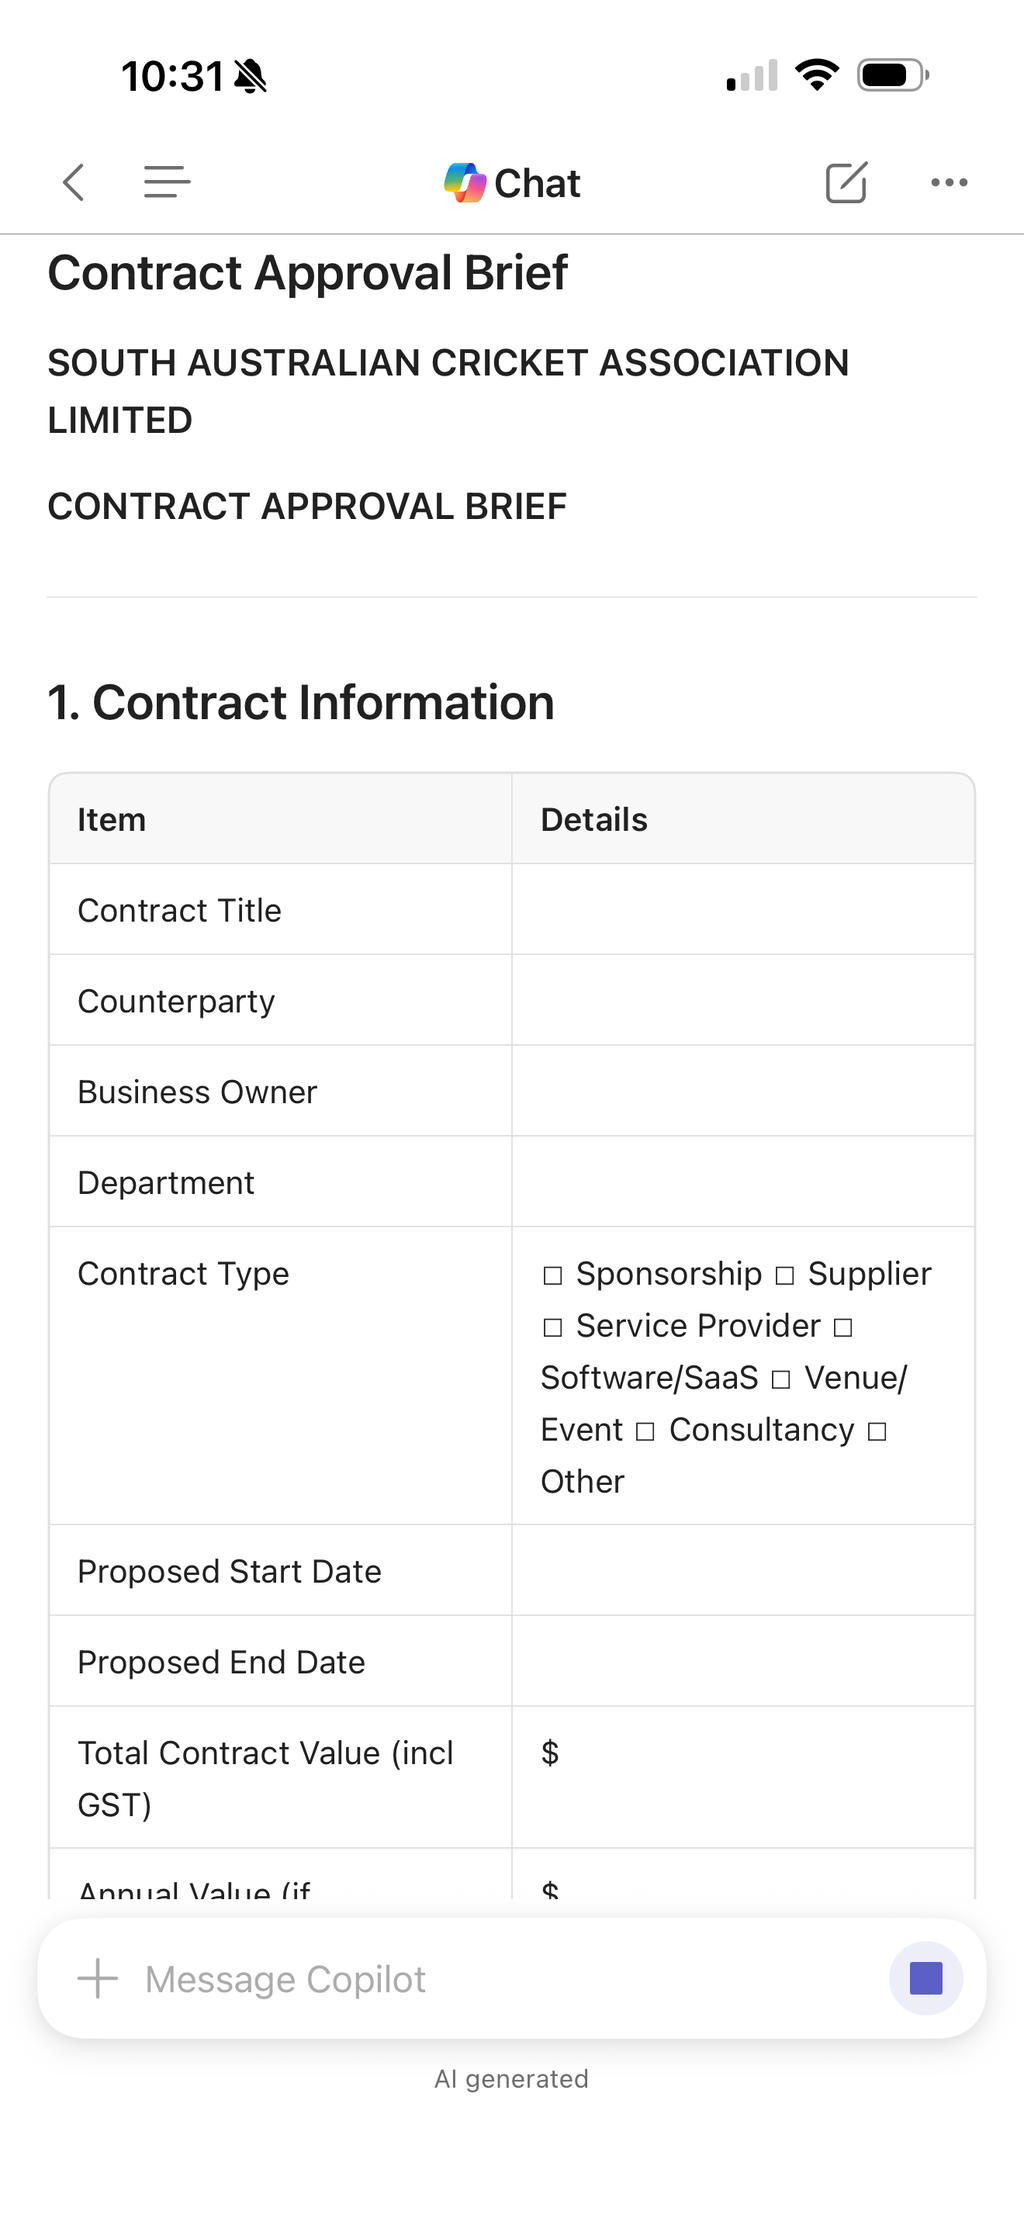
Task: Select the Contract Title details cell
Action: pyautogui.click(x=743, y=909)
